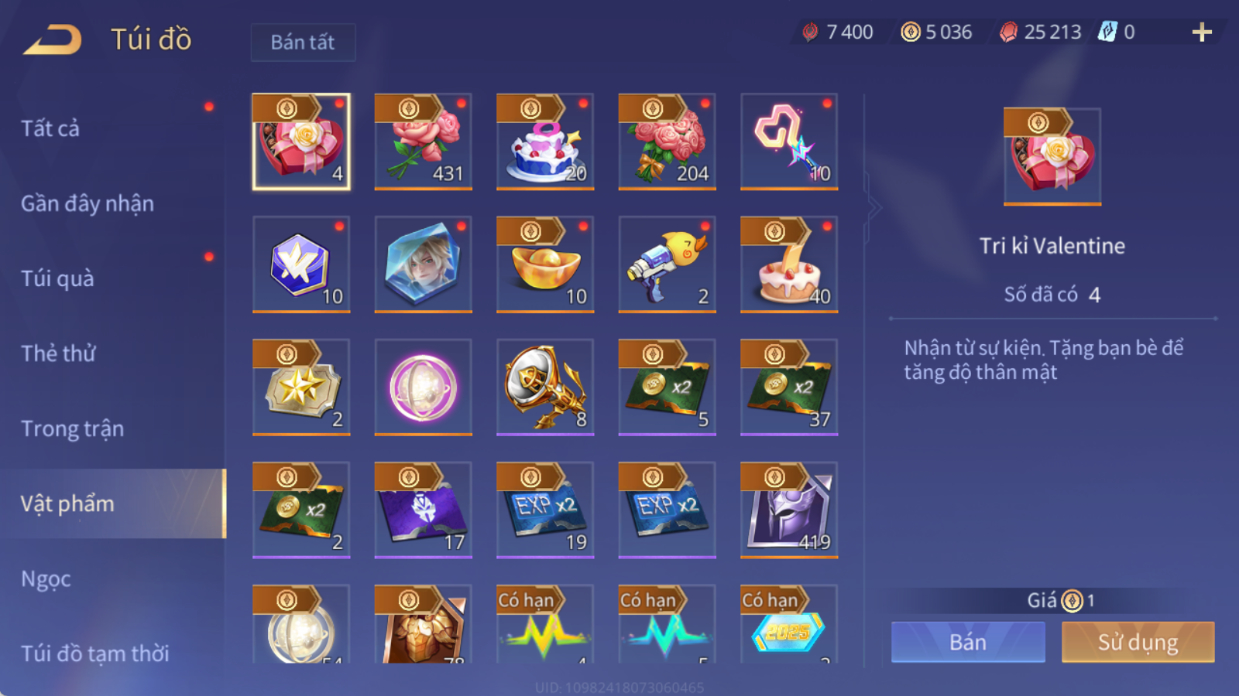
Task: Select the birthday cake item with 20
Action: coord(545,141)
